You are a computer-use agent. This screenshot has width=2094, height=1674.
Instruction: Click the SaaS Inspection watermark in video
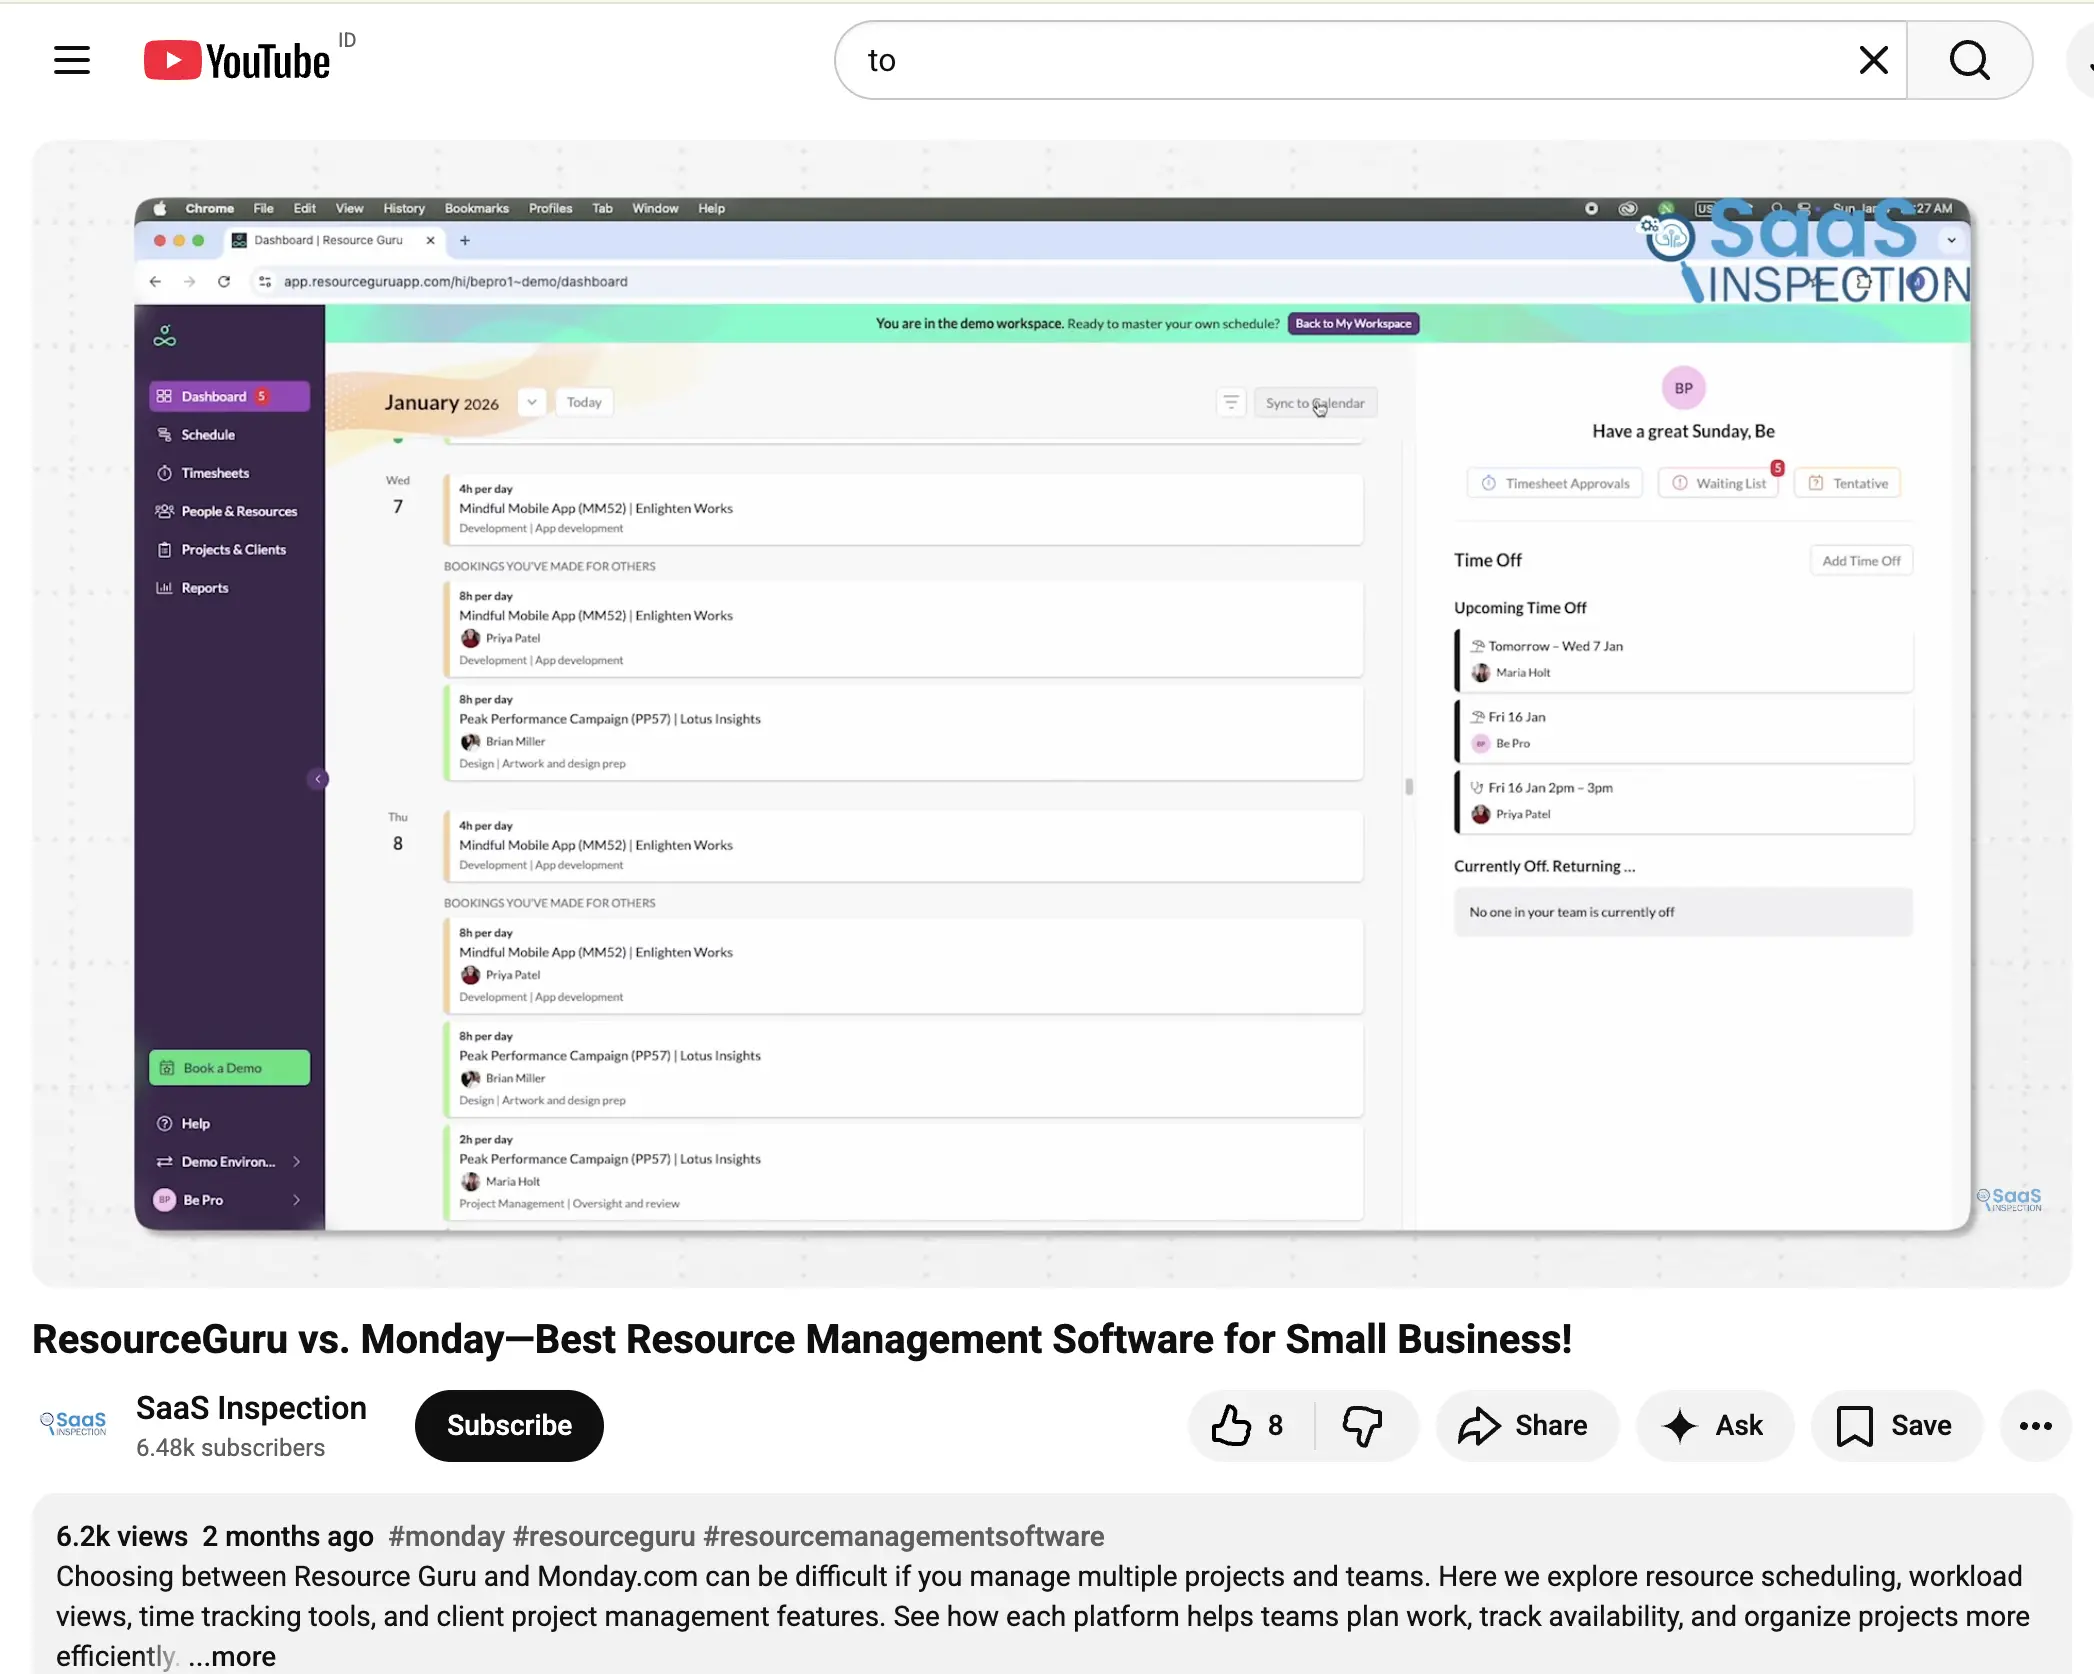point(2009,1199)
